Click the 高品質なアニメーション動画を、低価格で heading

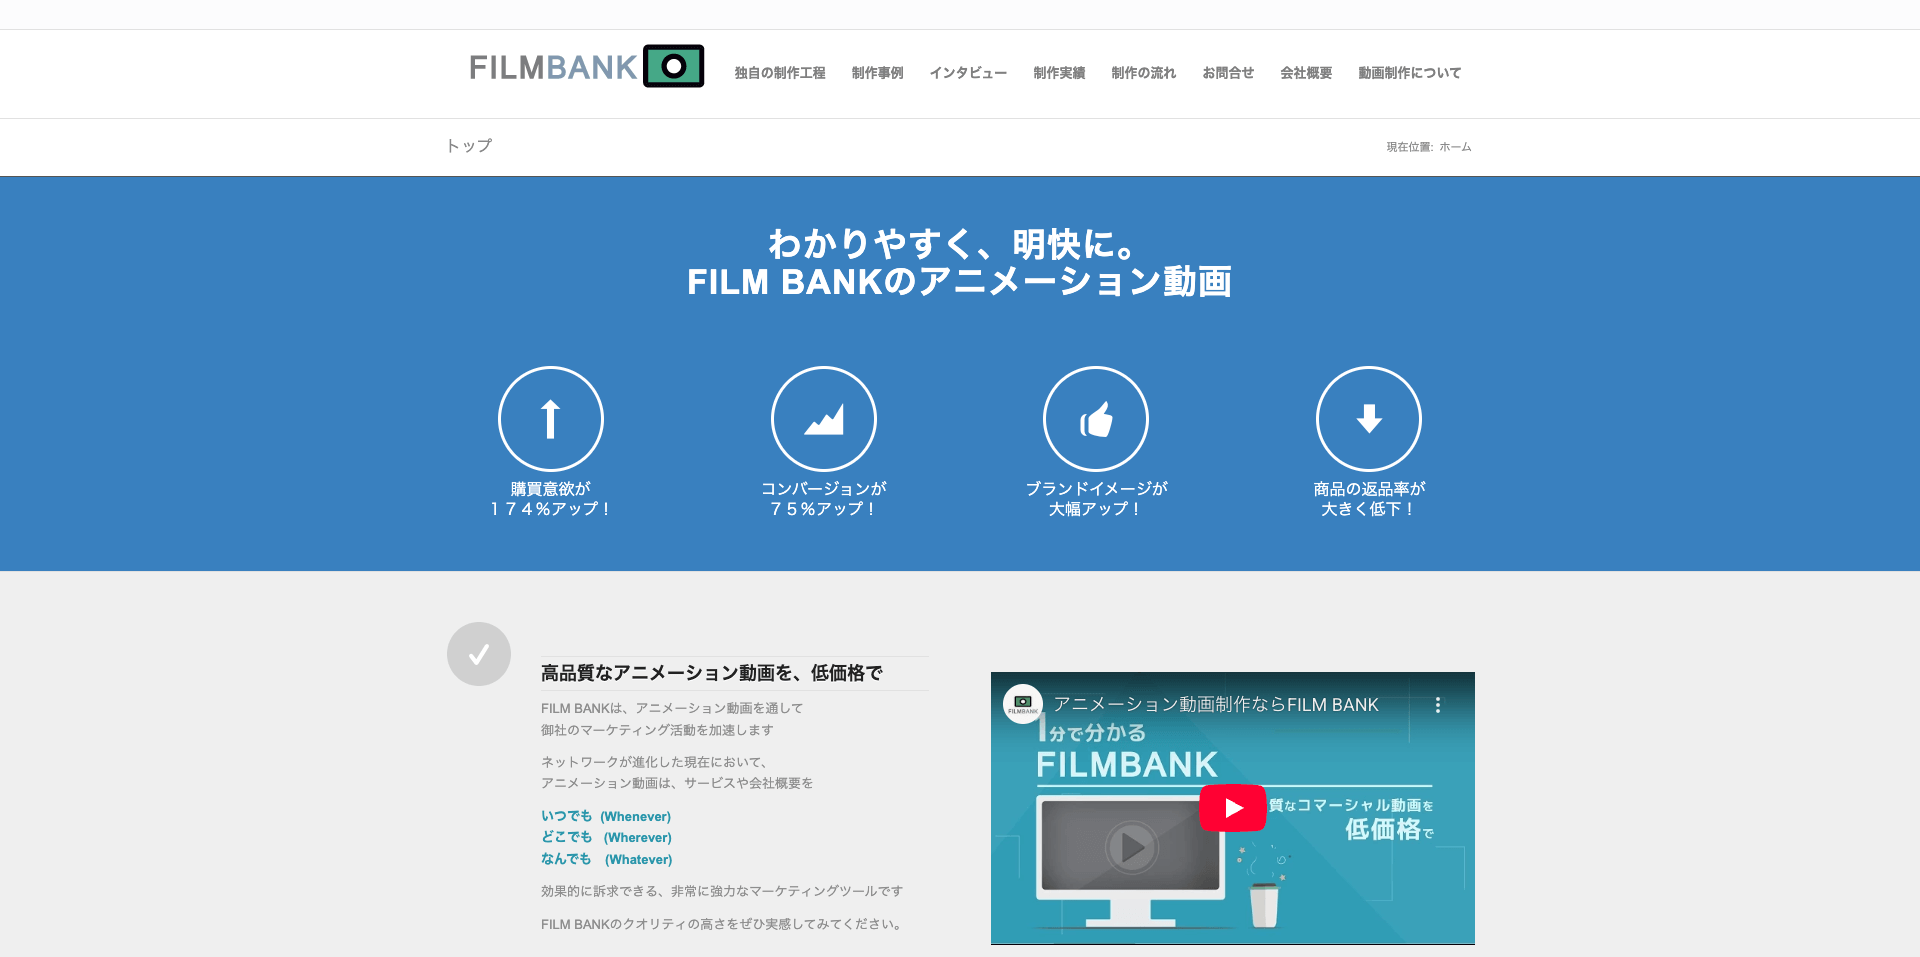click(712, 673)
